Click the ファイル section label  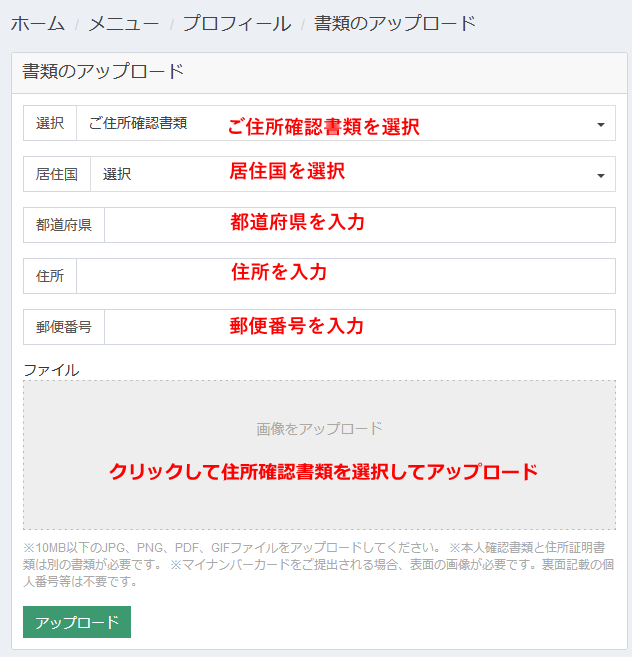click(x=51, y=370)
